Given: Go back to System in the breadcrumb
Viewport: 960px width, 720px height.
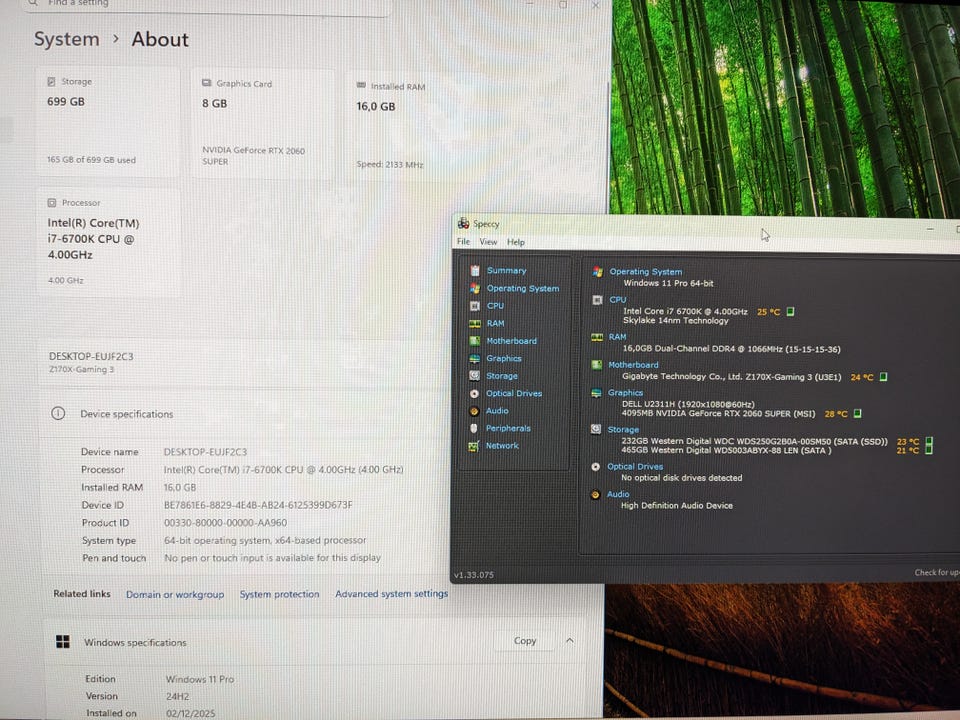Looking at the screenshot, I should click(66, 39).
